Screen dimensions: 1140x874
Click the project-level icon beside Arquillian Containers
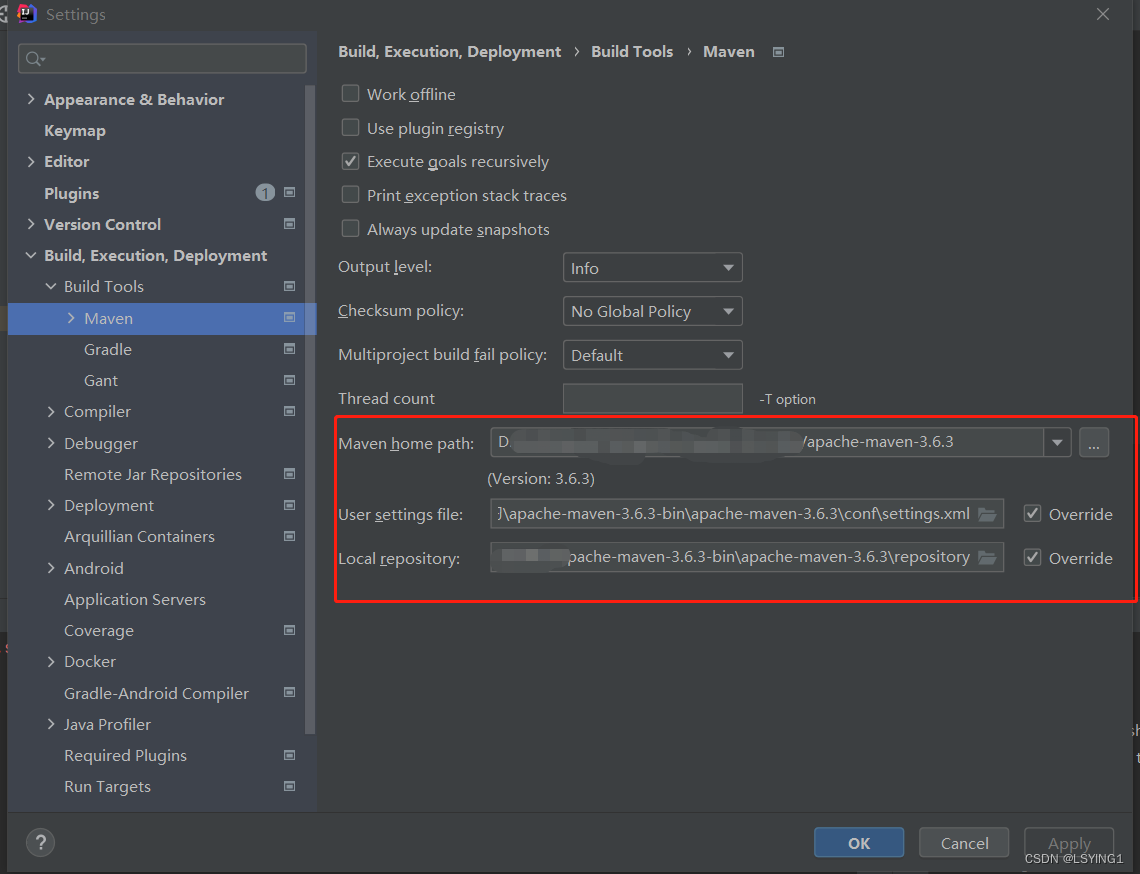click(289, 537)
